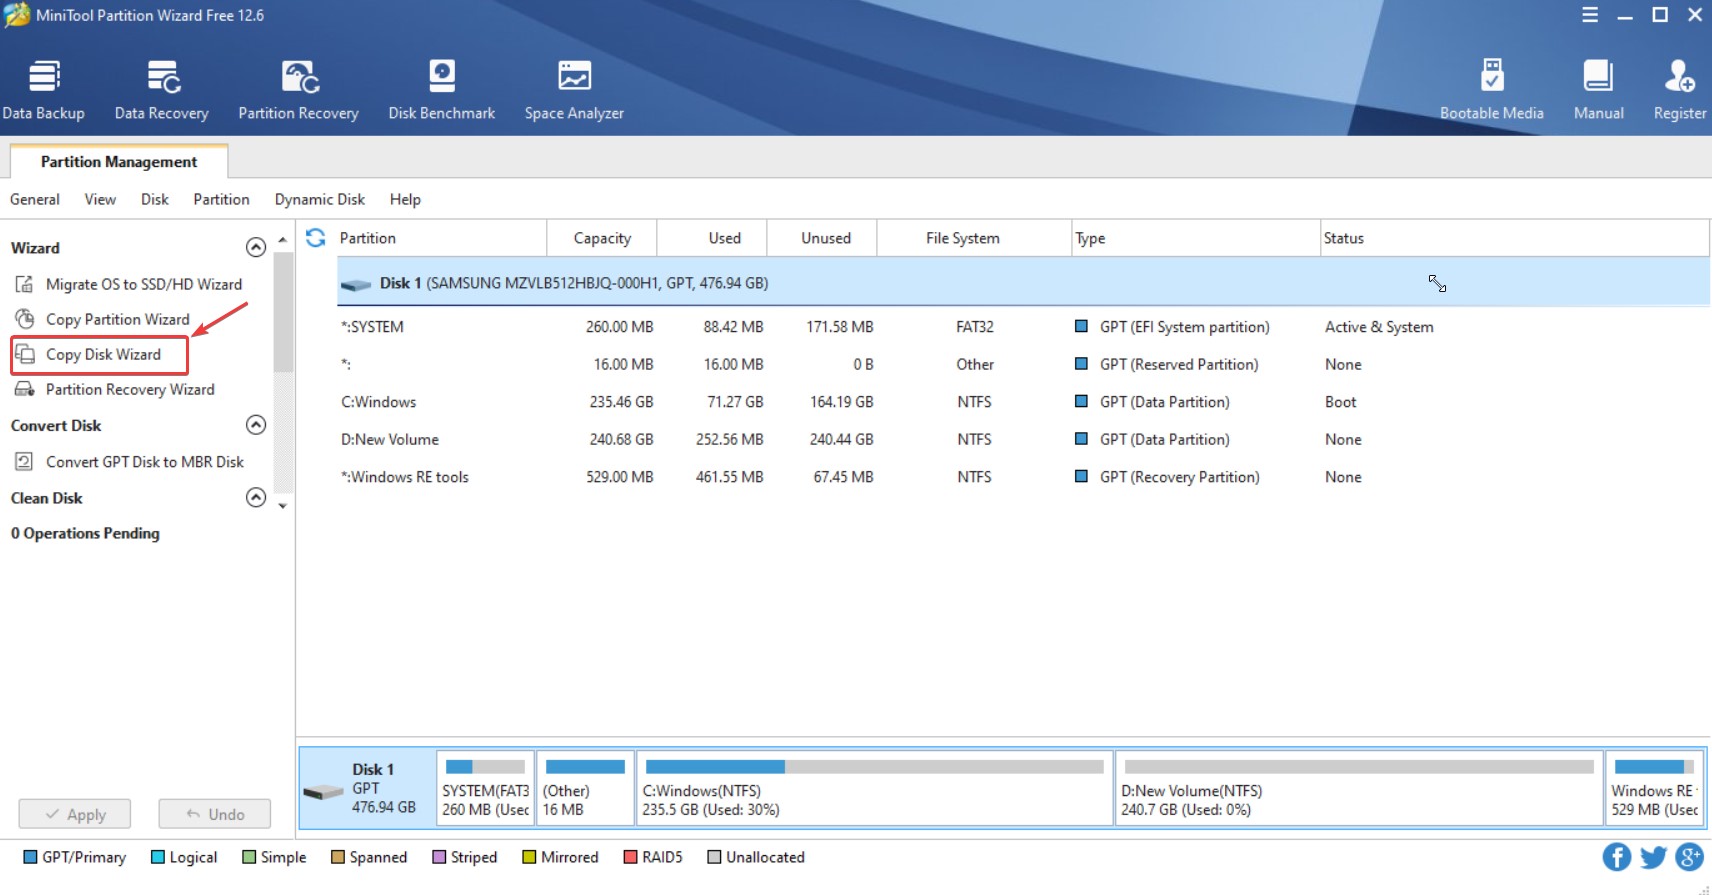This screenshot has height=895, width=1712.
Task: Choose Convert GPT Disk to MBR Disk
Action: click(129, 462)
